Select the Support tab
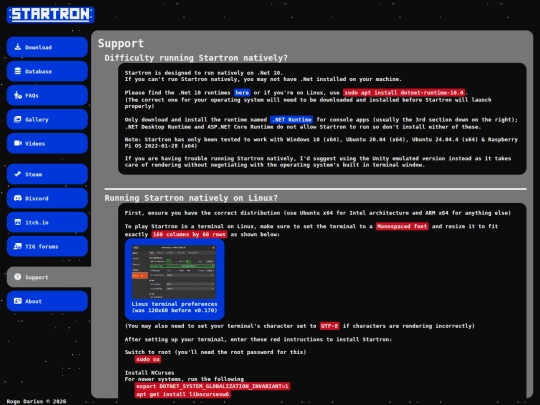540x405 pixels. (49, 277)
